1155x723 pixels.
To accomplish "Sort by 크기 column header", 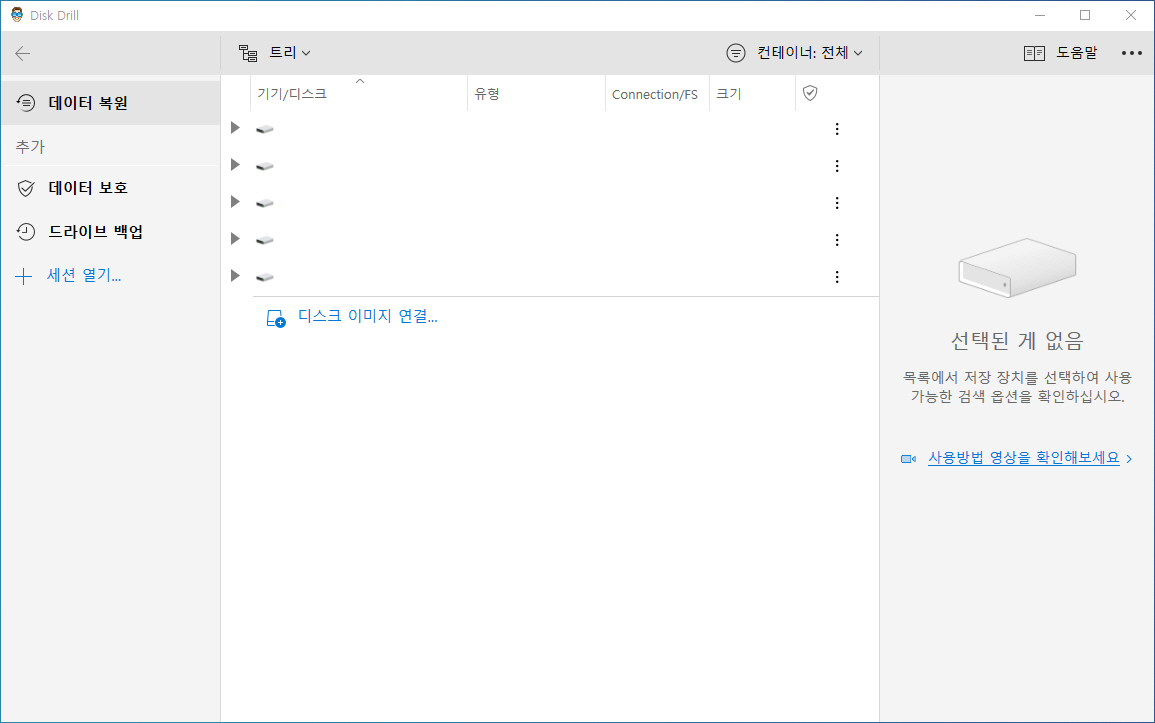I will tap(752, 94).
